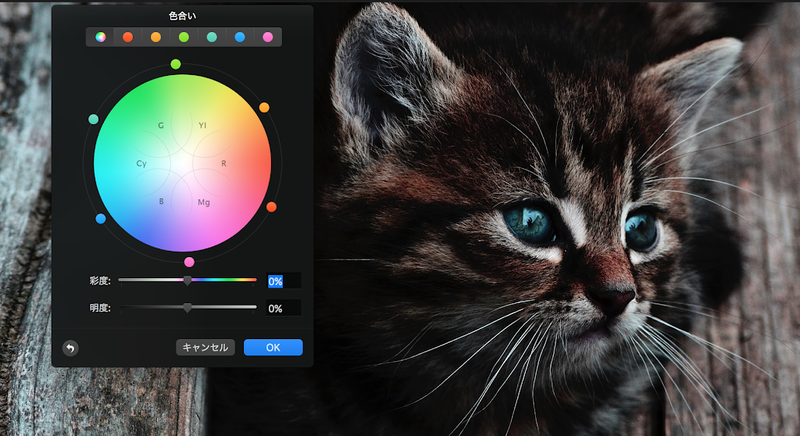
Task: Click the green handle above the hue wheel
Action: (x=176, y=64)
